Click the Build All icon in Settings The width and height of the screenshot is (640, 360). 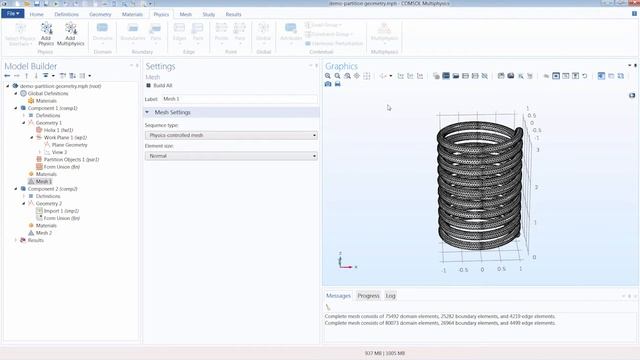(149, 85)
